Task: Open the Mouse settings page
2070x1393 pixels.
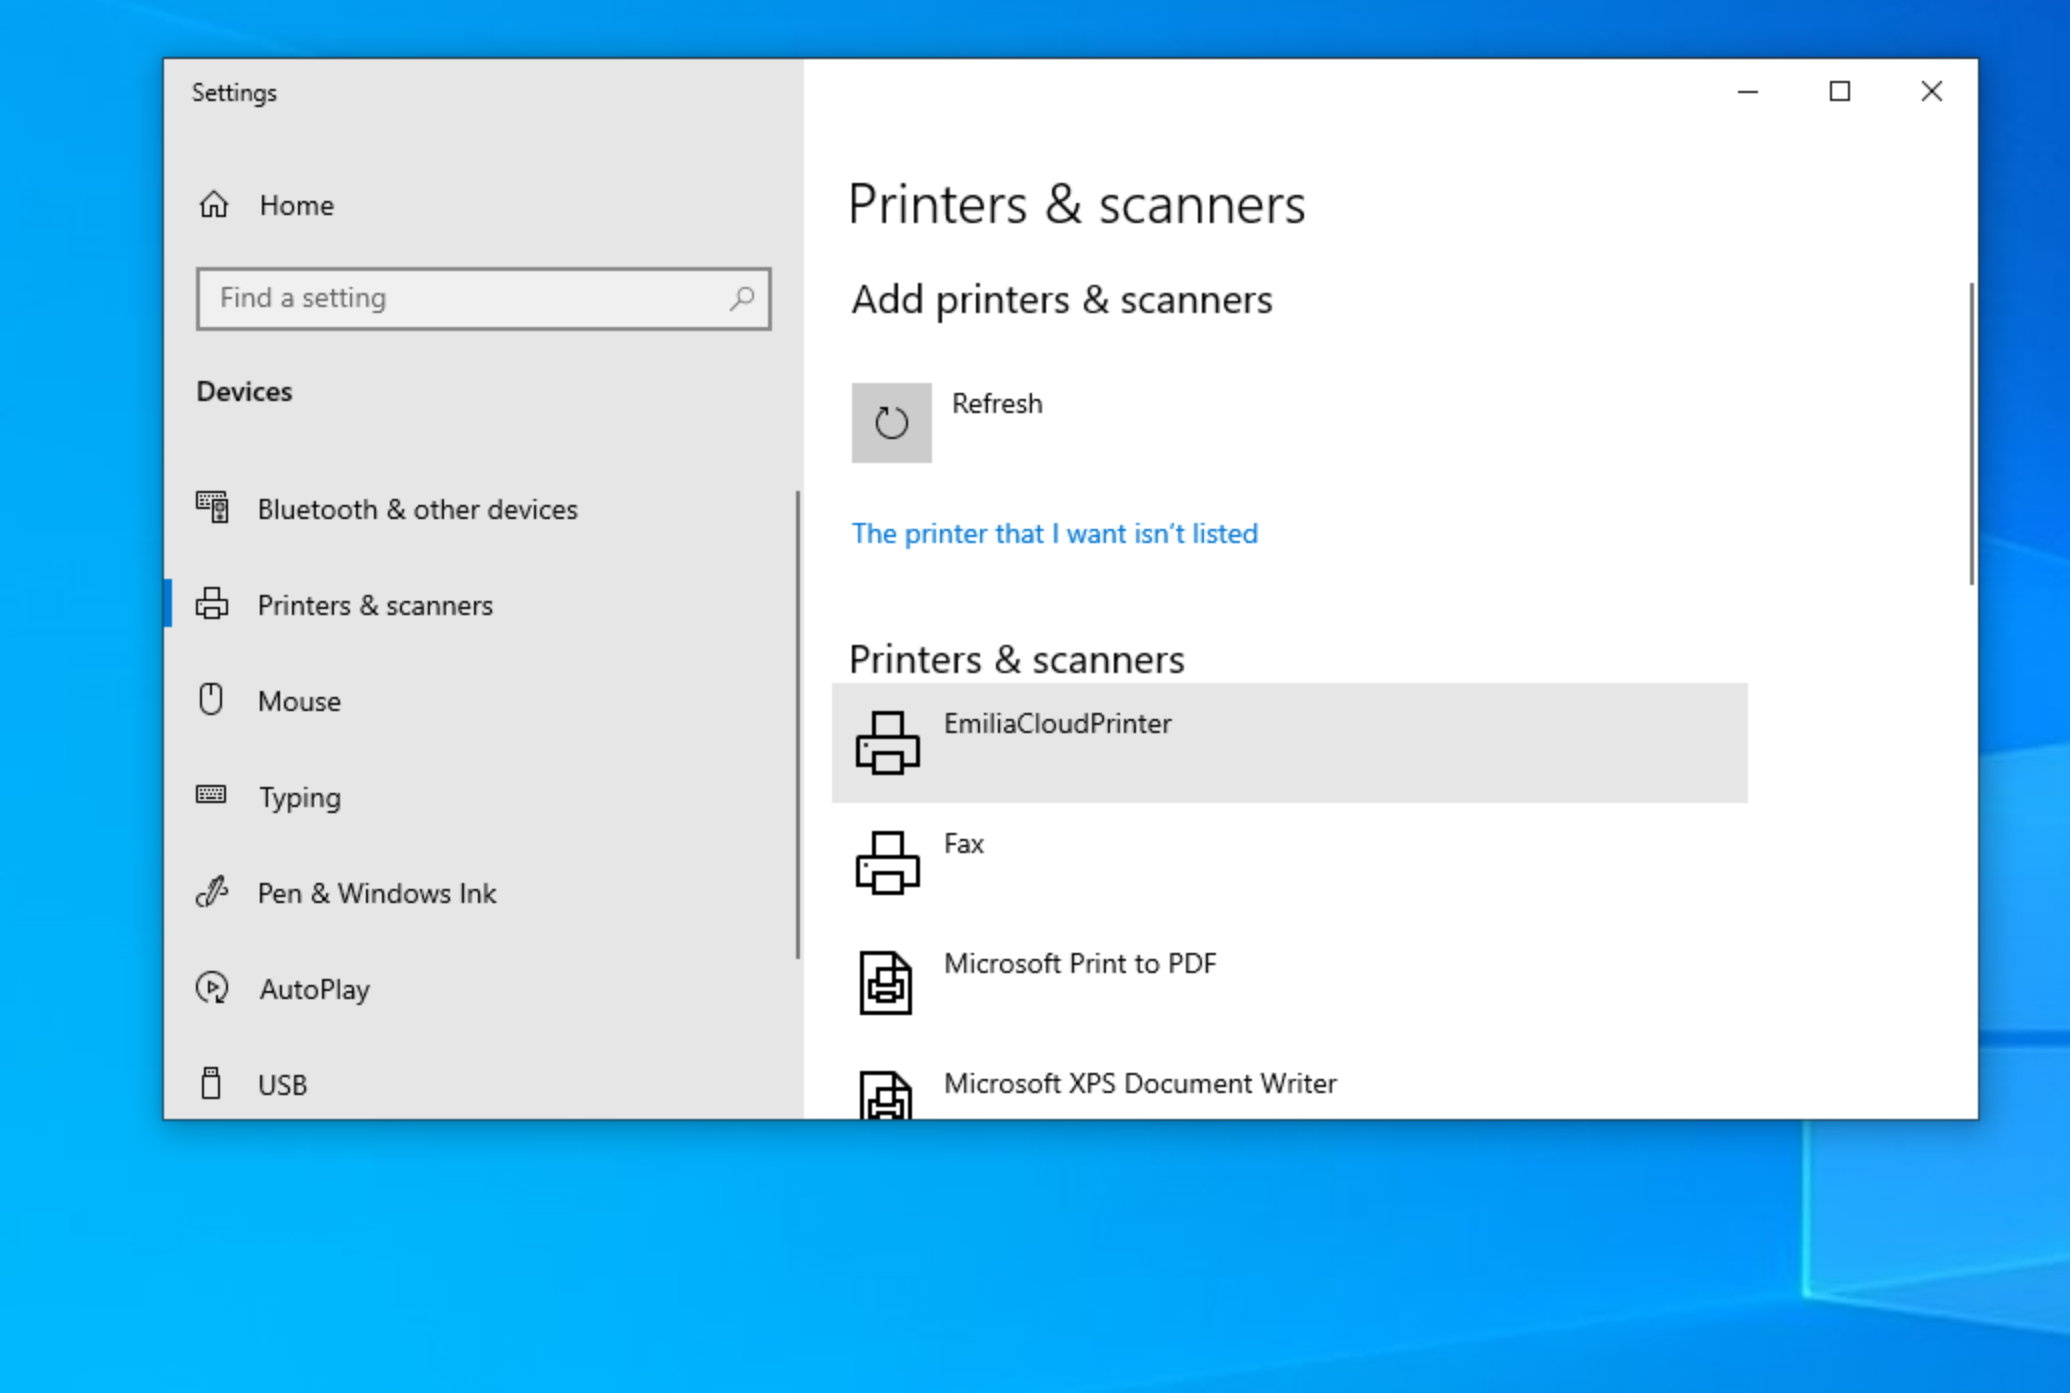Action: click(299, 701)
